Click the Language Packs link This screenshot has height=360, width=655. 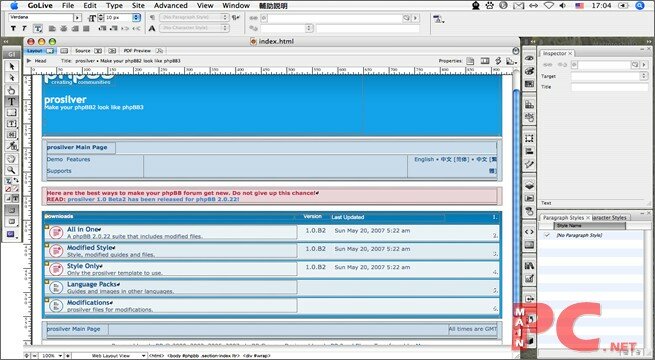[92, 284]
